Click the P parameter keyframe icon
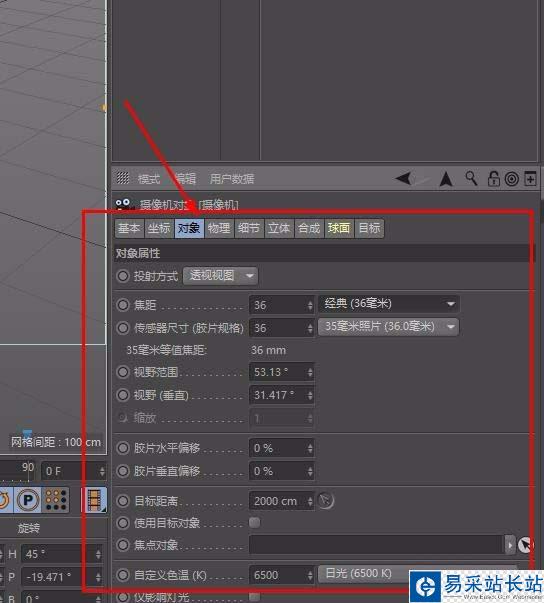 tap(28, 500)
